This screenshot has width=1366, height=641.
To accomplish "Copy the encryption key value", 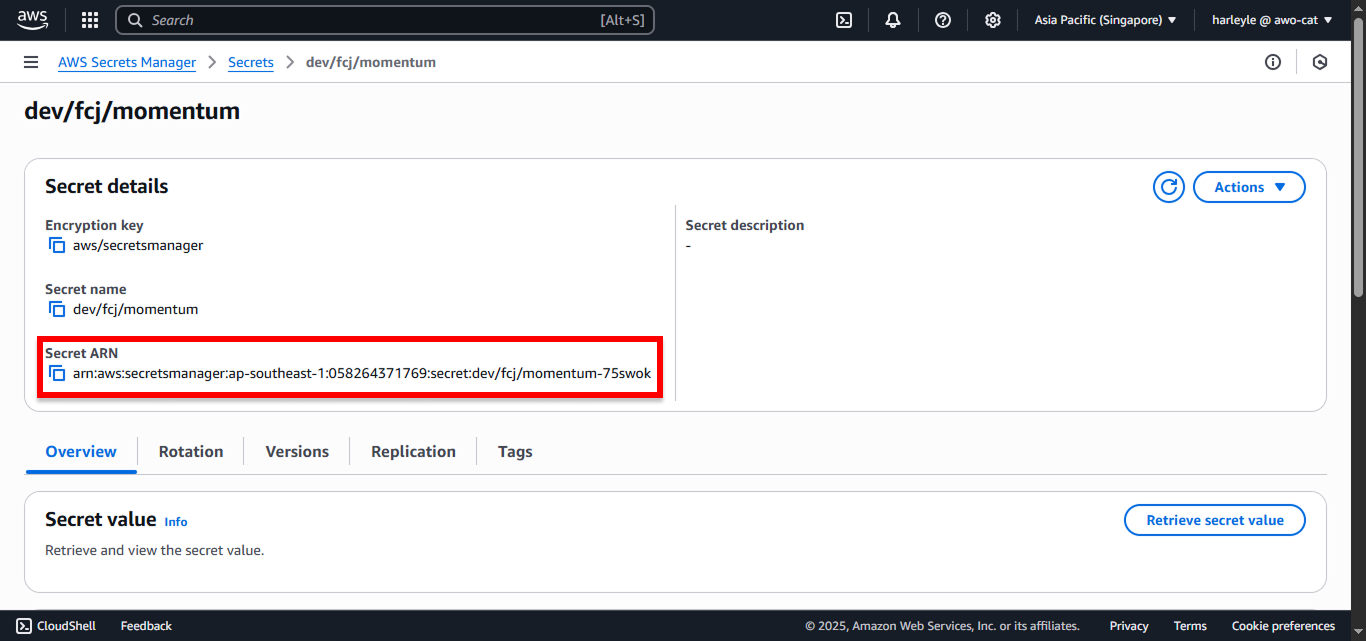I will coord(57,245).
